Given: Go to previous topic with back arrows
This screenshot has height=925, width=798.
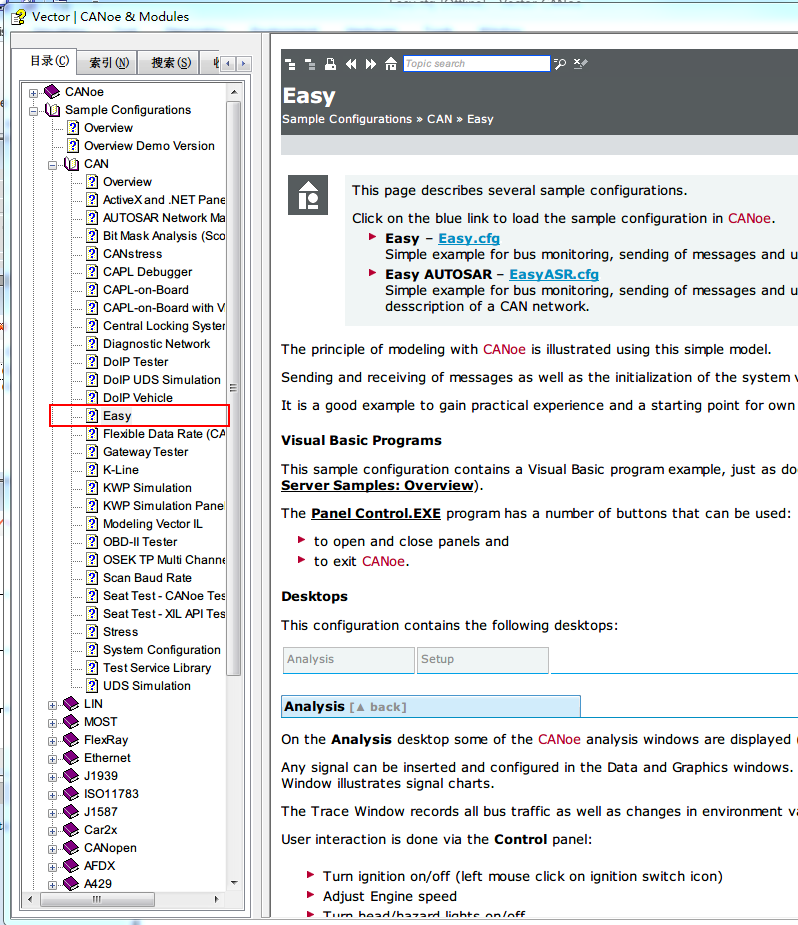Looking at the screenshot, I should point(351,64).
